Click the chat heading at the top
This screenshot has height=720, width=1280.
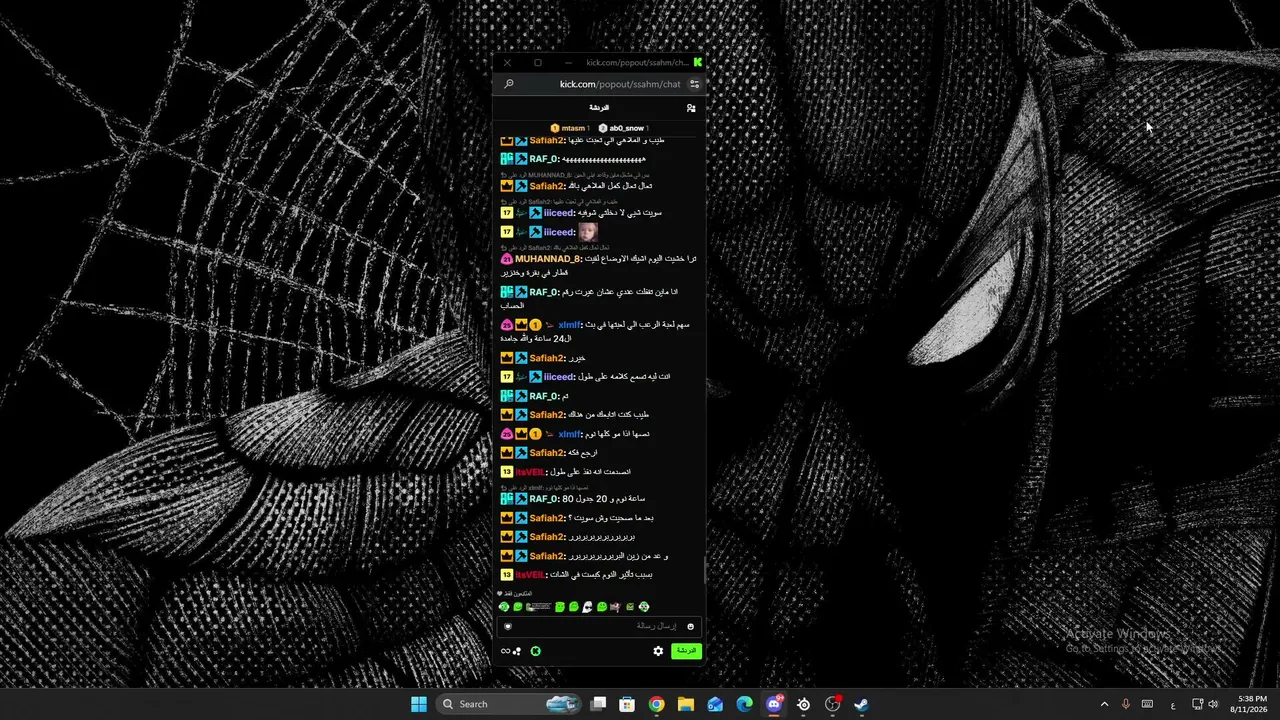(x=599, y=107)
